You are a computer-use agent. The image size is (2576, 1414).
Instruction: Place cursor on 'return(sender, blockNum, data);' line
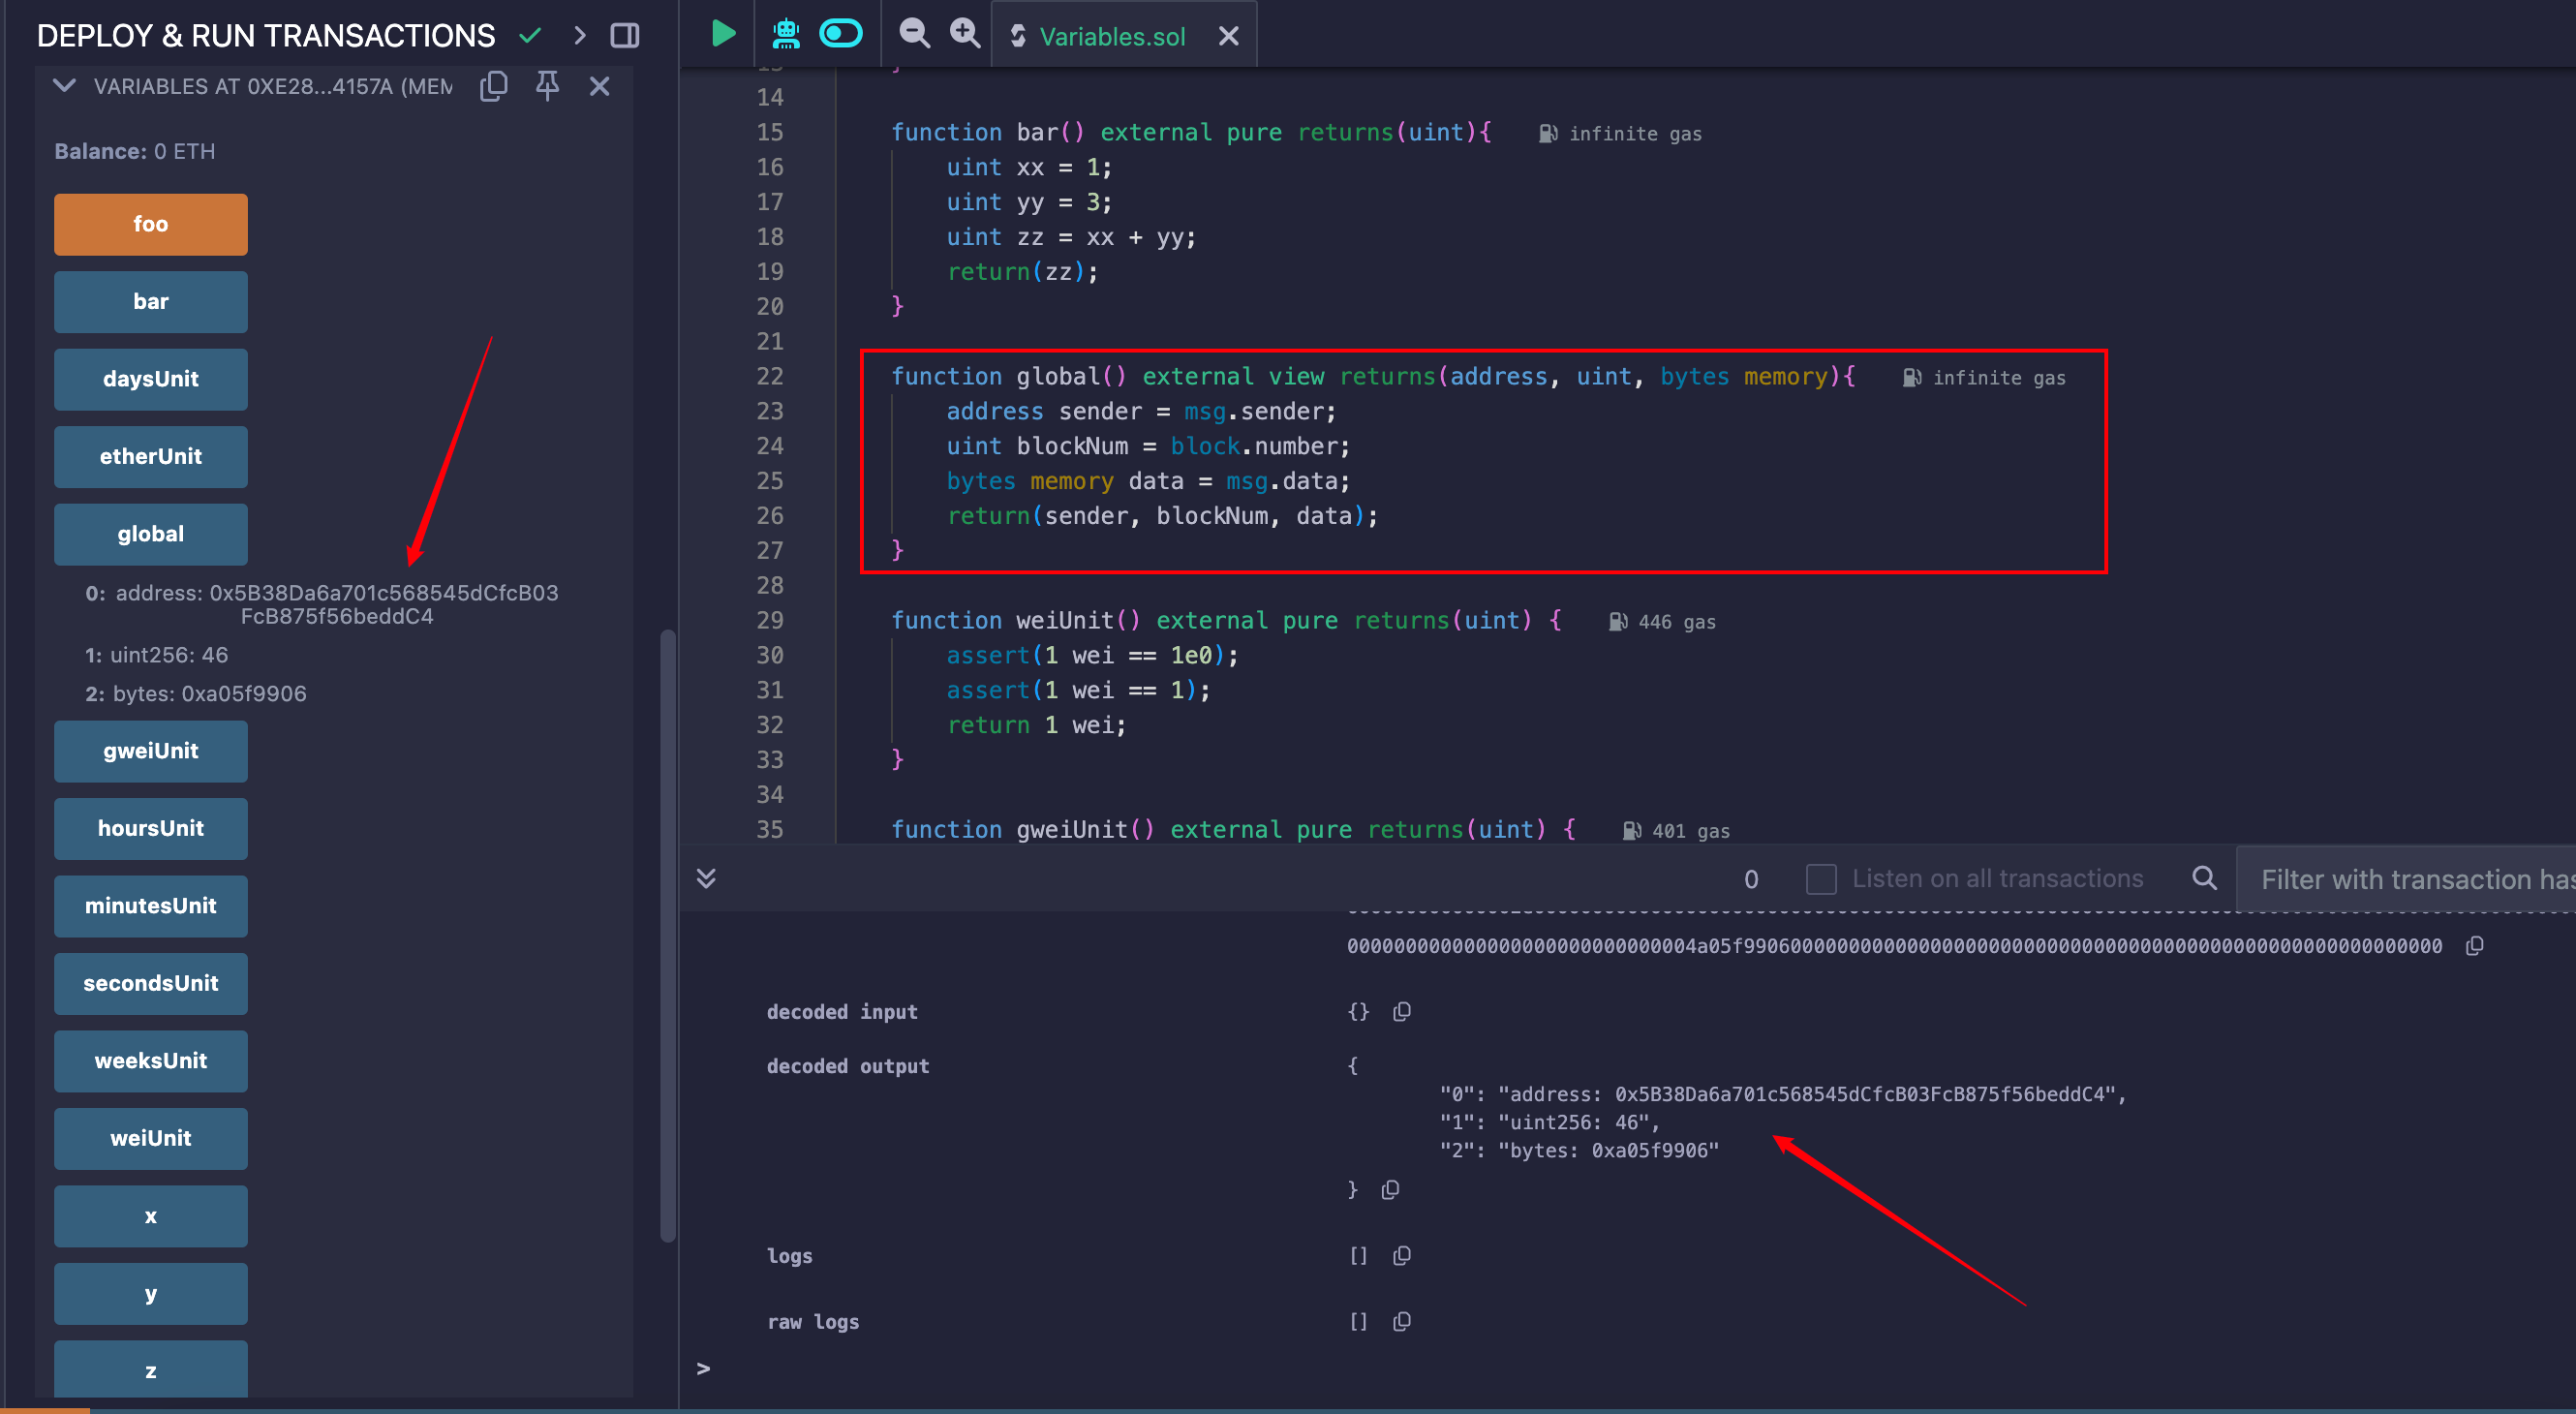[x=1162, y=516]
